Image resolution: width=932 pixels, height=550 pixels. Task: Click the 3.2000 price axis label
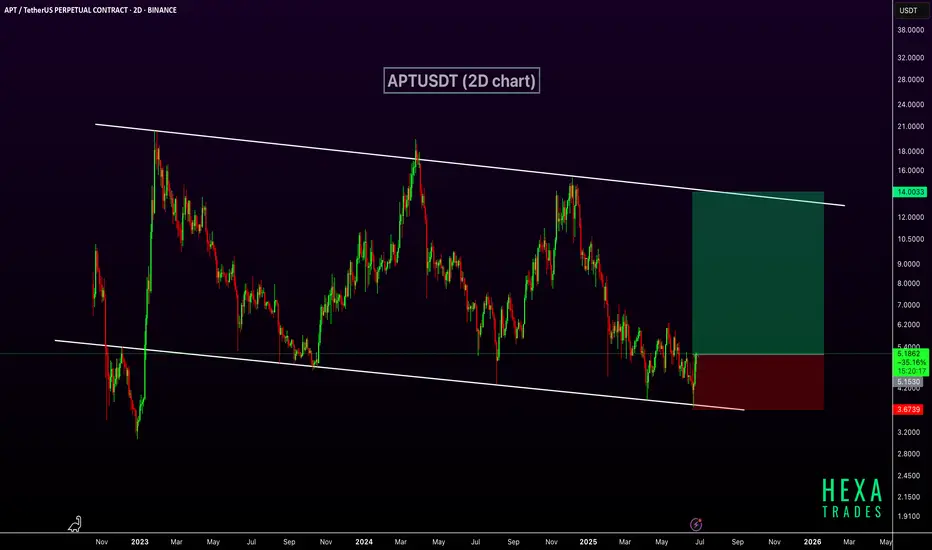pyautogui.click(x=911, y=432)
